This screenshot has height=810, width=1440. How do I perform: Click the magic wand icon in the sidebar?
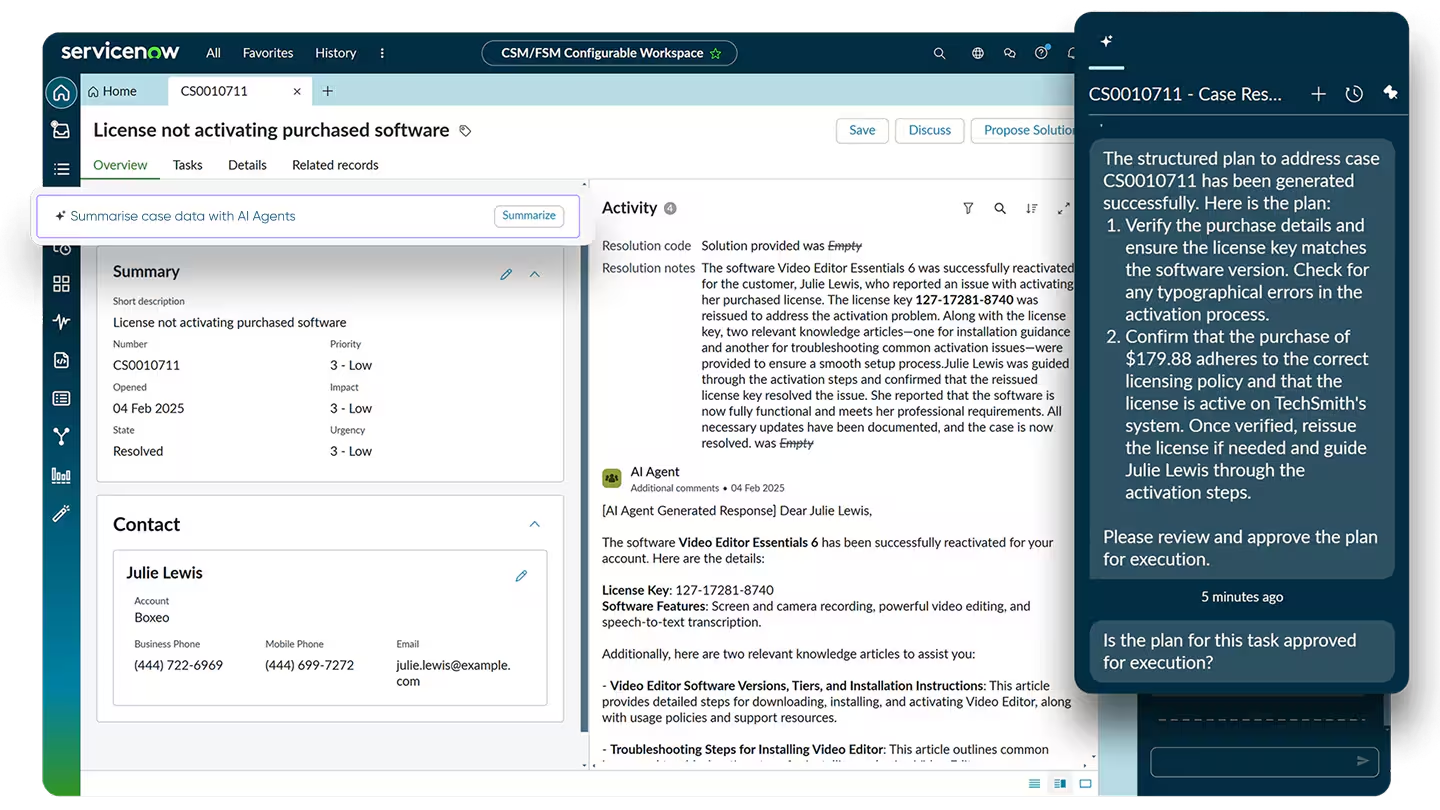coord(60,513)
